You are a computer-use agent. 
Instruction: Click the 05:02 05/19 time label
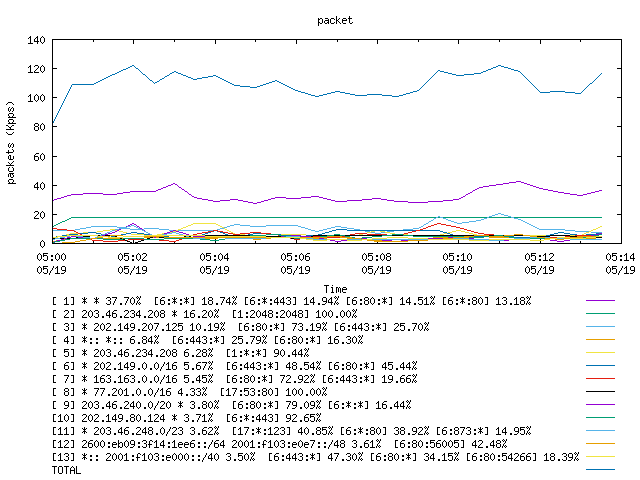(x=133, y=264)
